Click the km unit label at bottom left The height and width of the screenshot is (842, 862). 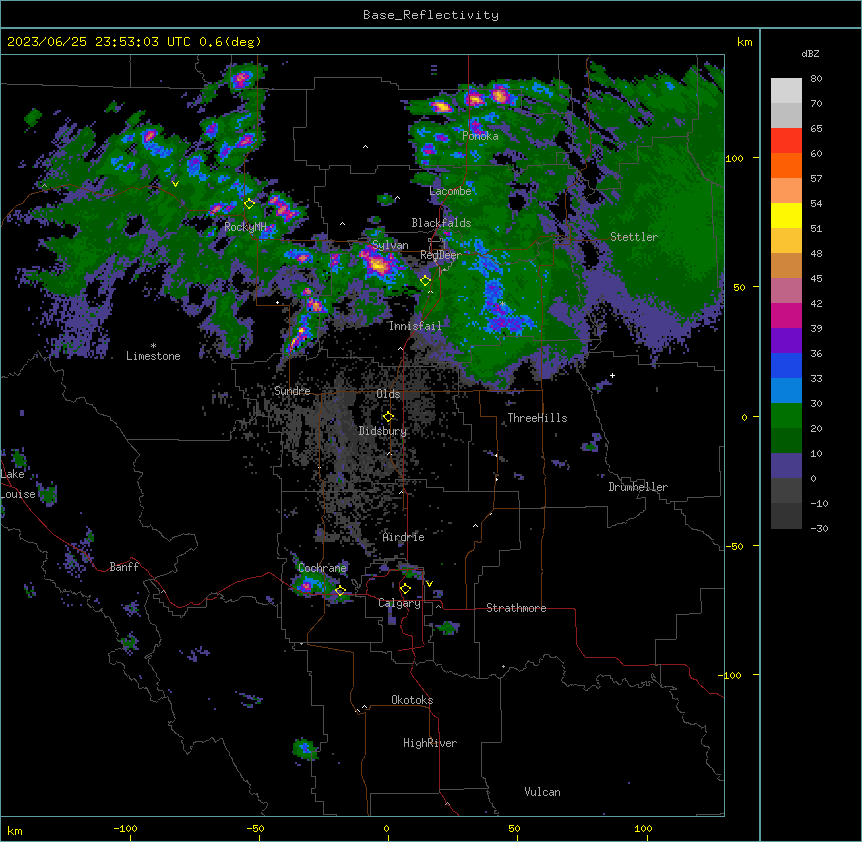pyautogui.click(x=15, y=830)
